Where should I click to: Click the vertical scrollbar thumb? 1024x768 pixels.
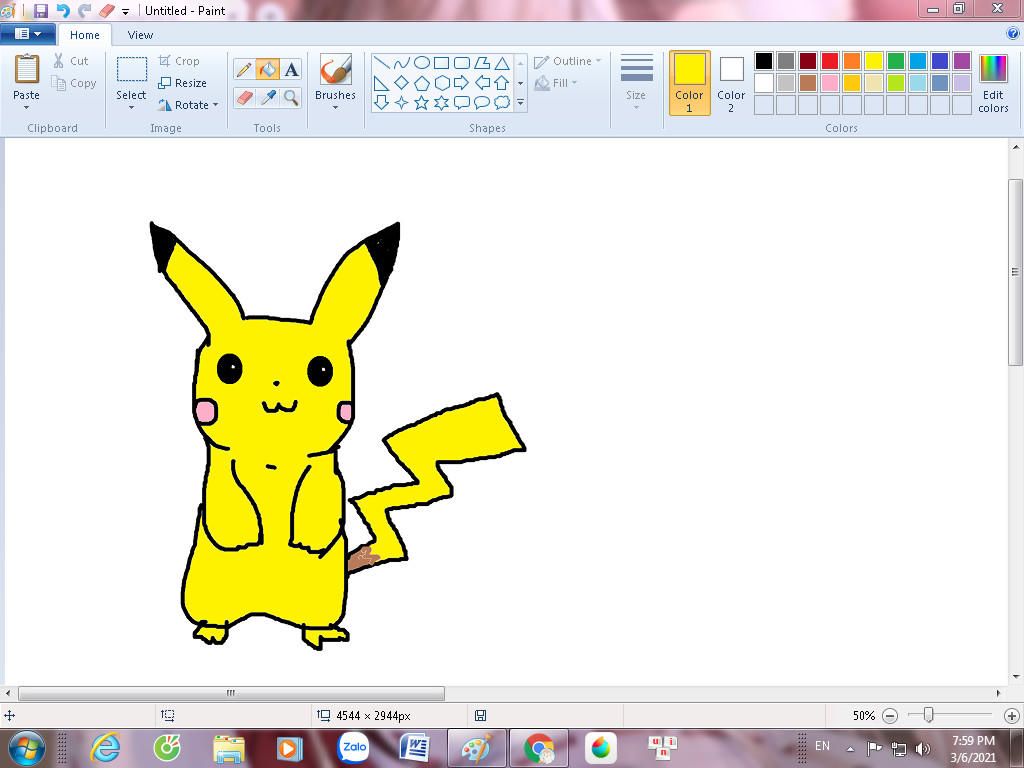coord(1016,272)
